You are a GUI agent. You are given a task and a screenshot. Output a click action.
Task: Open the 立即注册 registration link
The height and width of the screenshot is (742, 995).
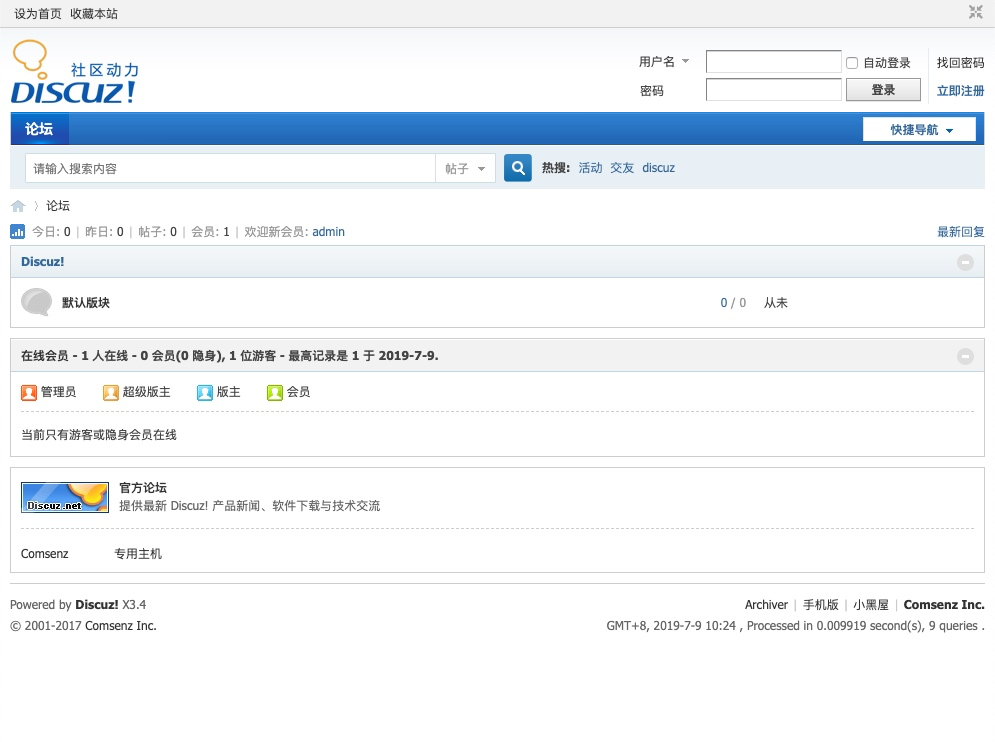click(x=959, y=90)
